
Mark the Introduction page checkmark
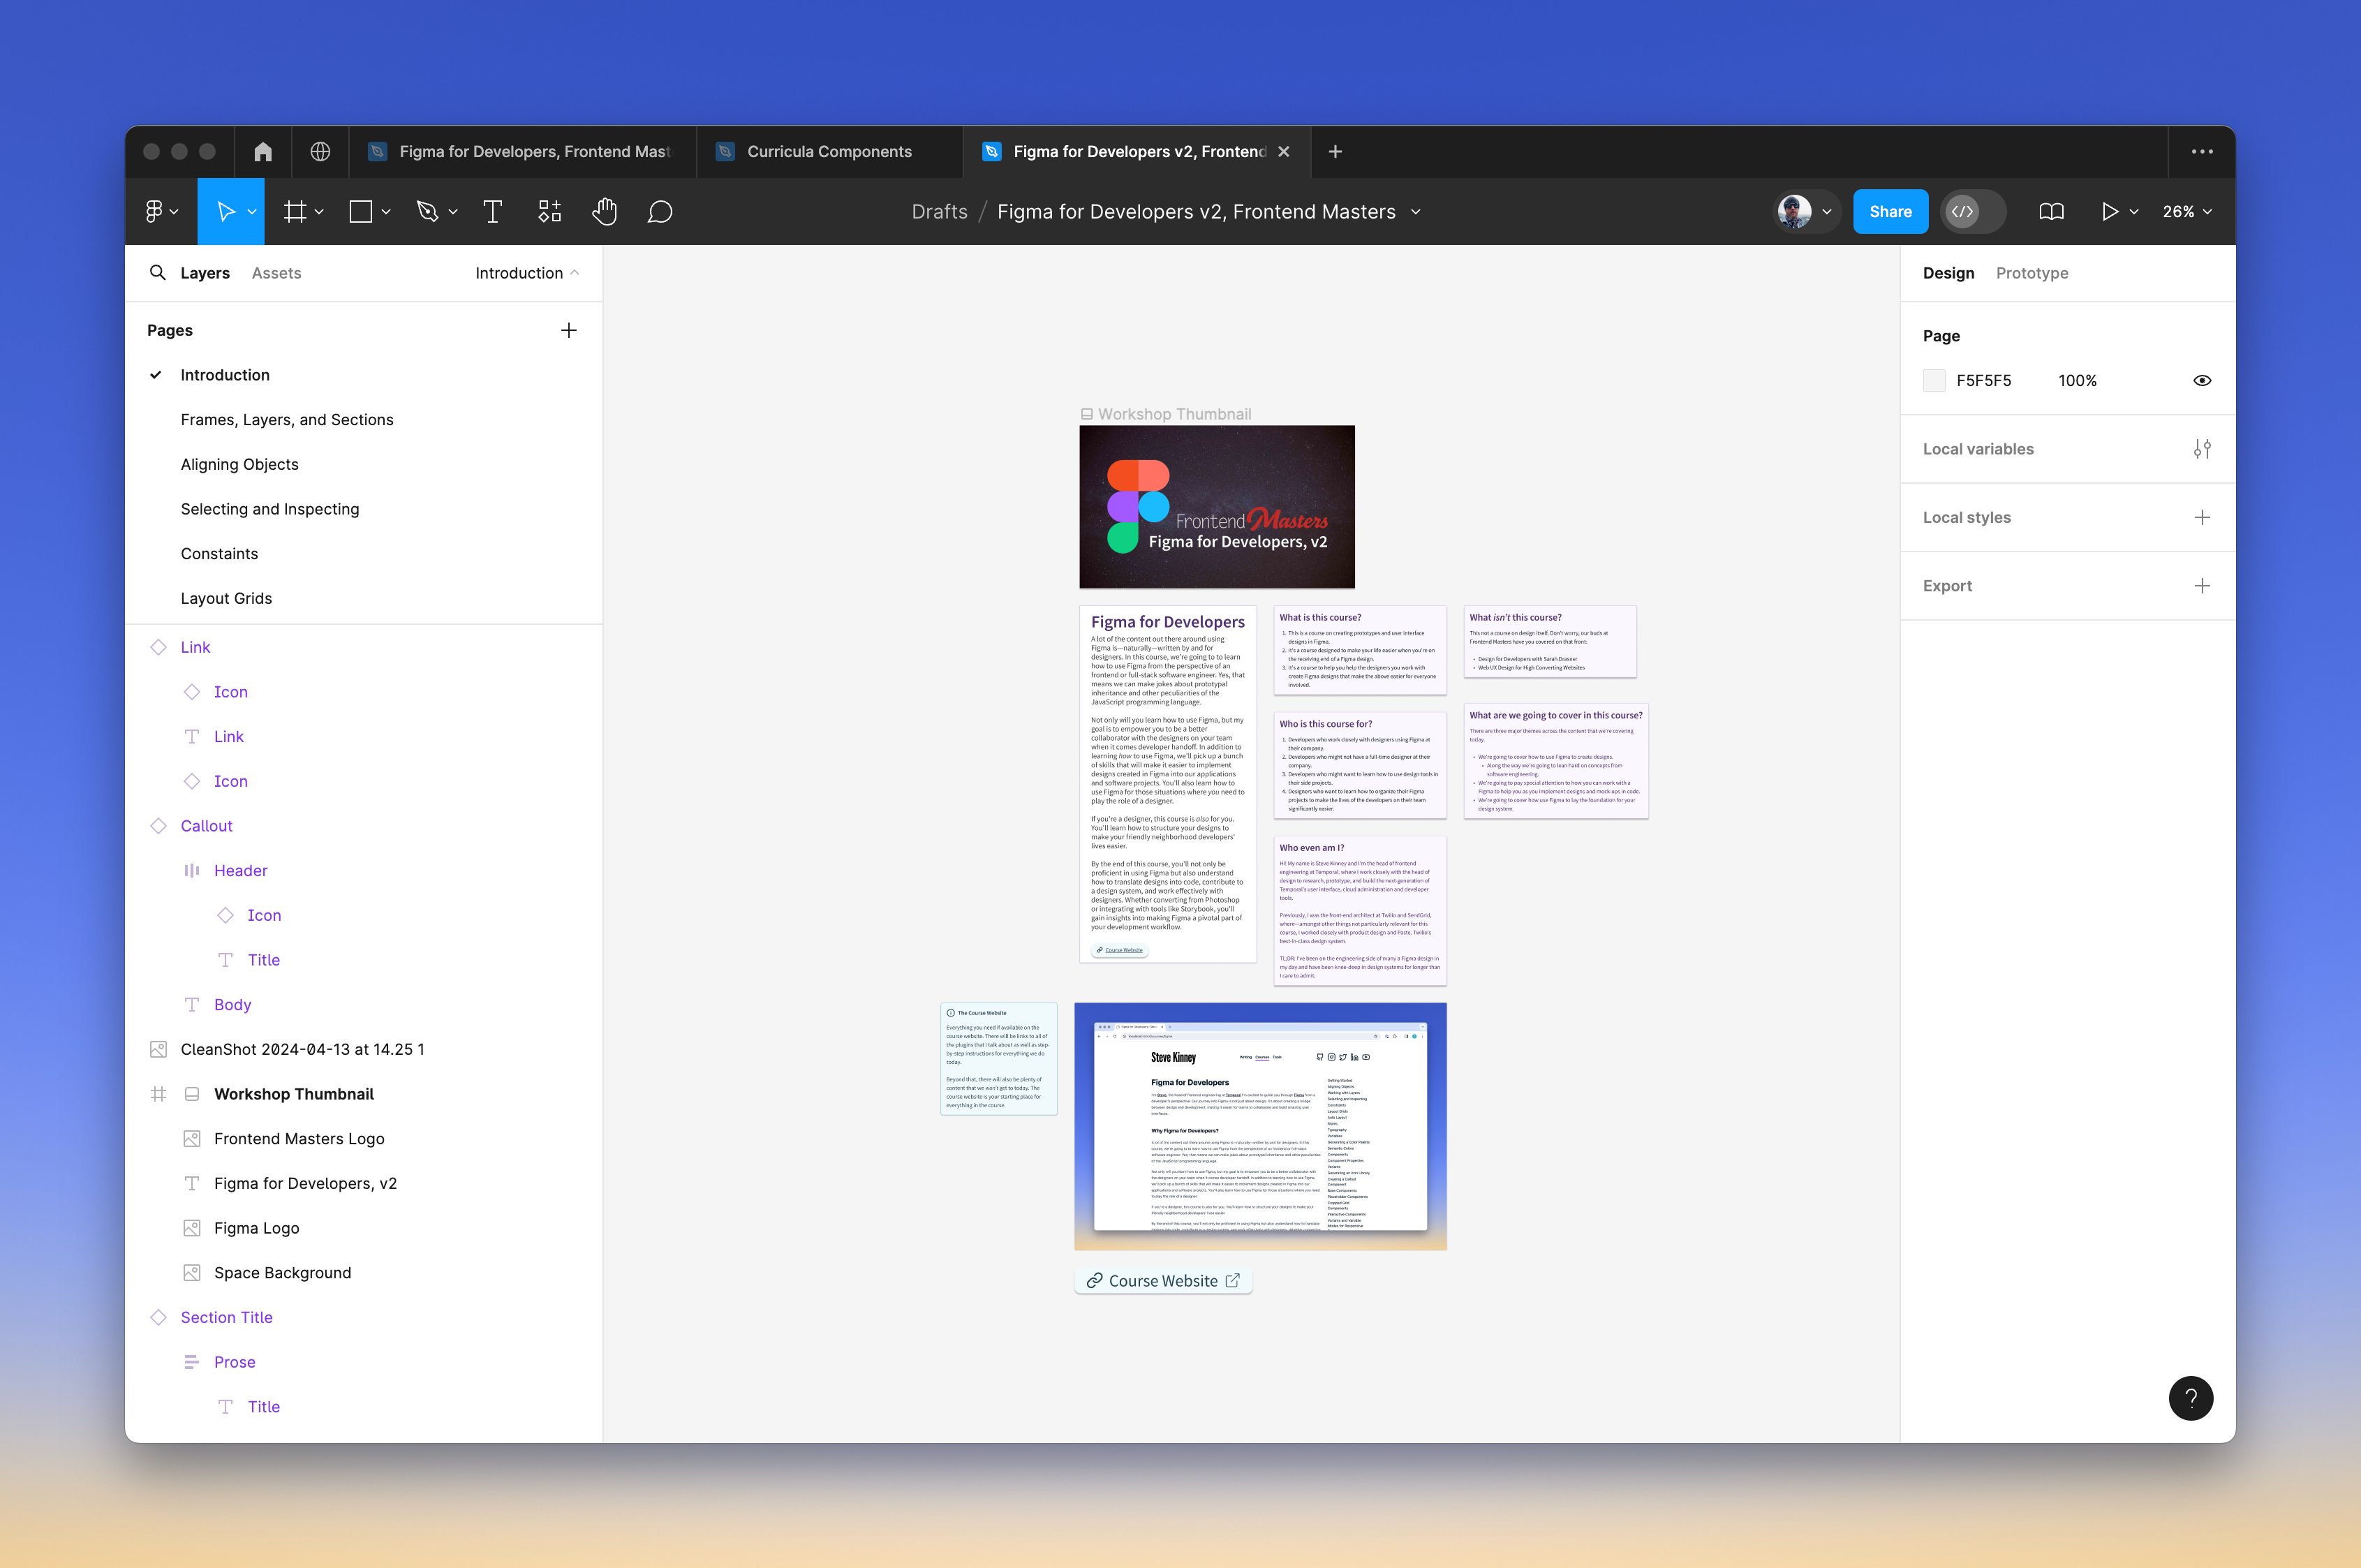pos(156,375)
